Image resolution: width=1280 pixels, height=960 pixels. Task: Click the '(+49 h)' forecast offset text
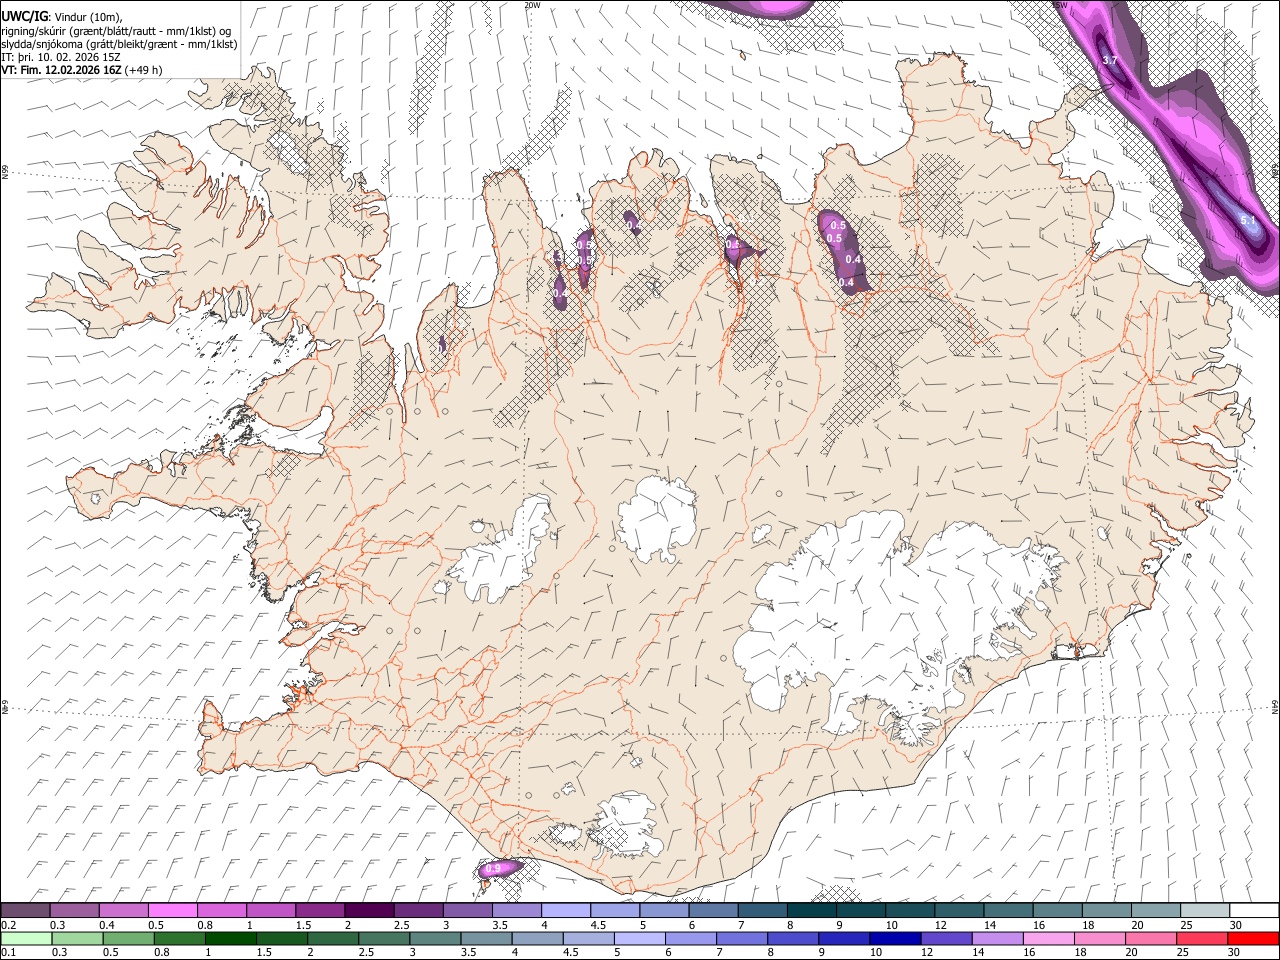144,70
